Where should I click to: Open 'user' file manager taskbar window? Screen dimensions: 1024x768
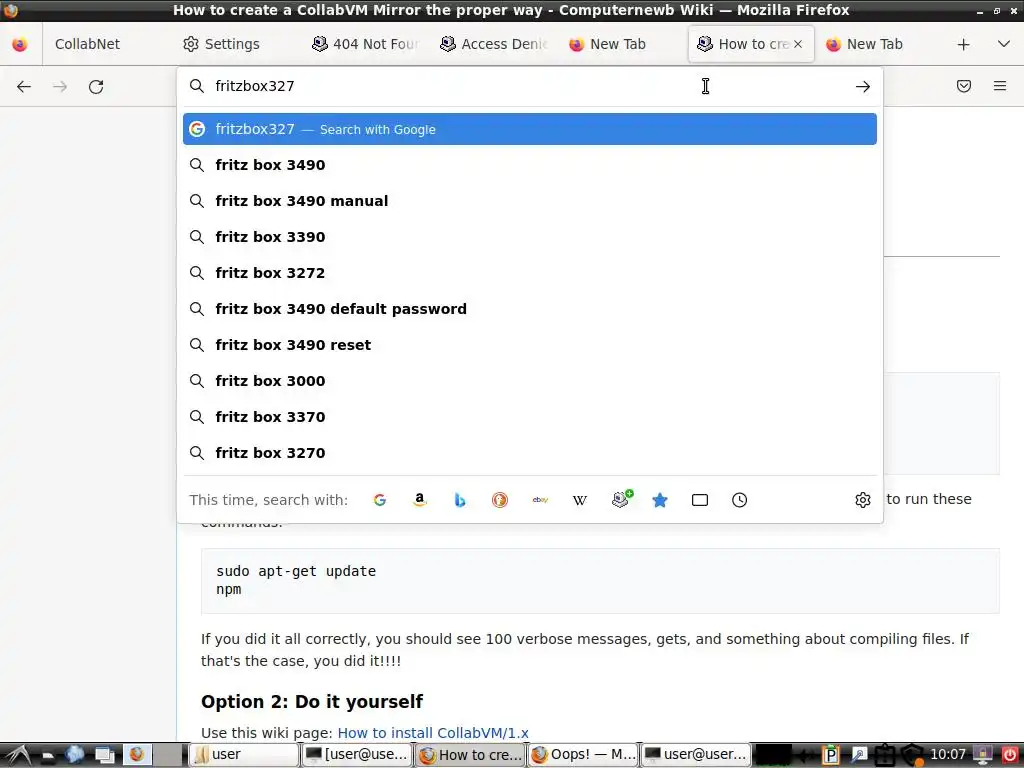tap(244, 754)
